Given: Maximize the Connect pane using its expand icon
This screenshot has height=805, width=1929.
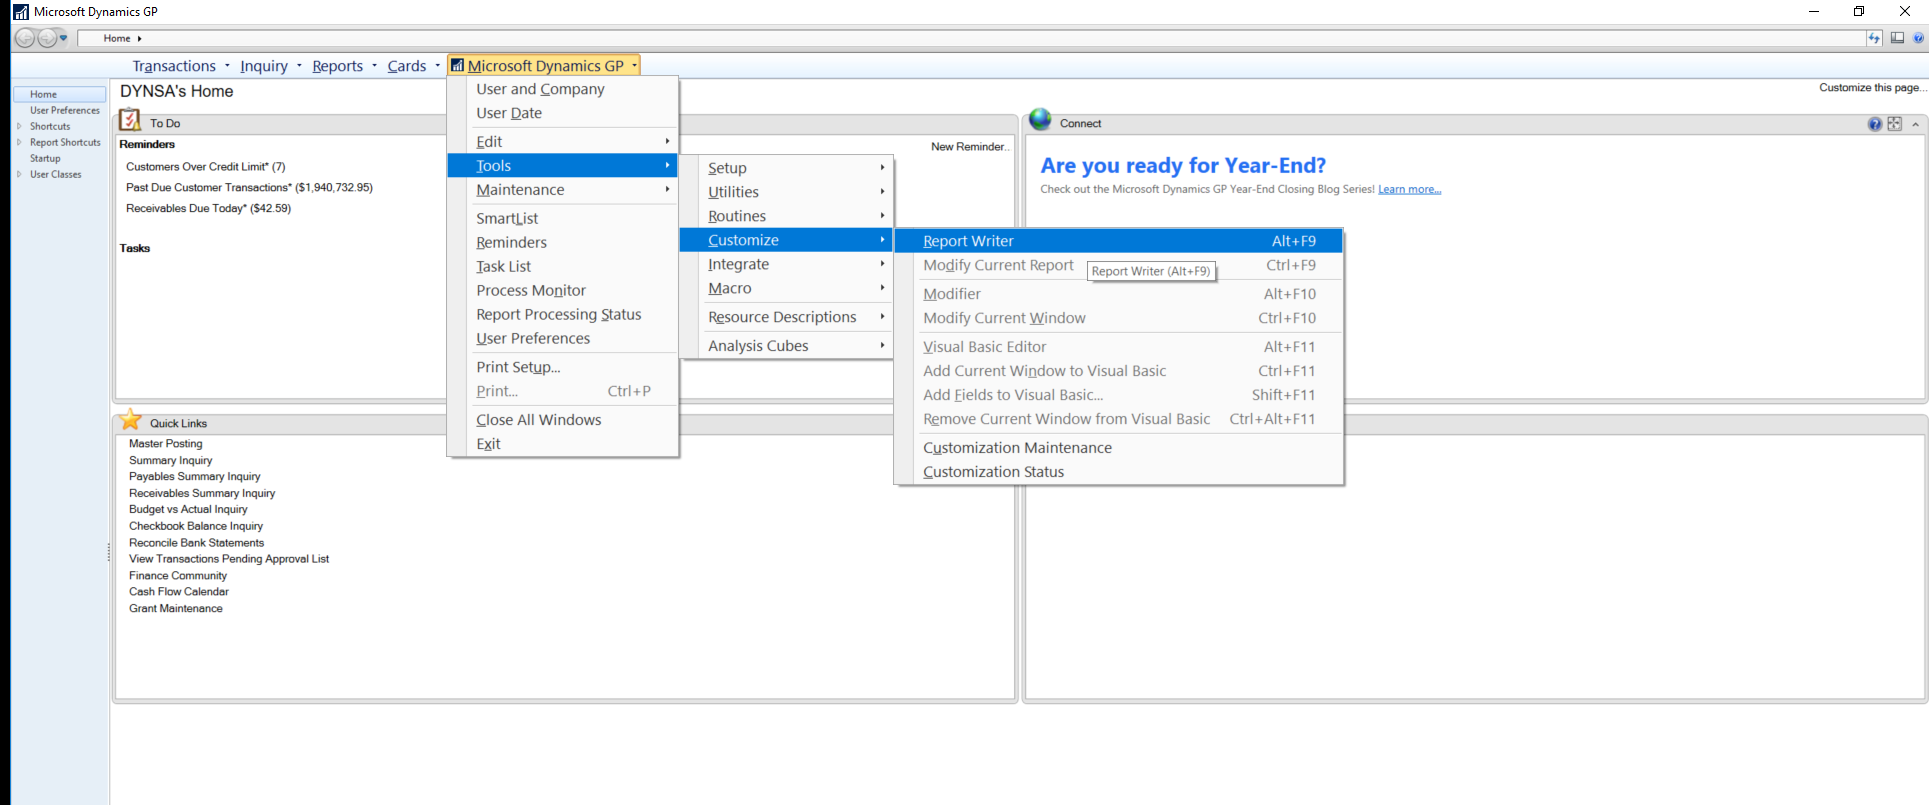Looking at the screenshot, I should tap(1894, 124).
